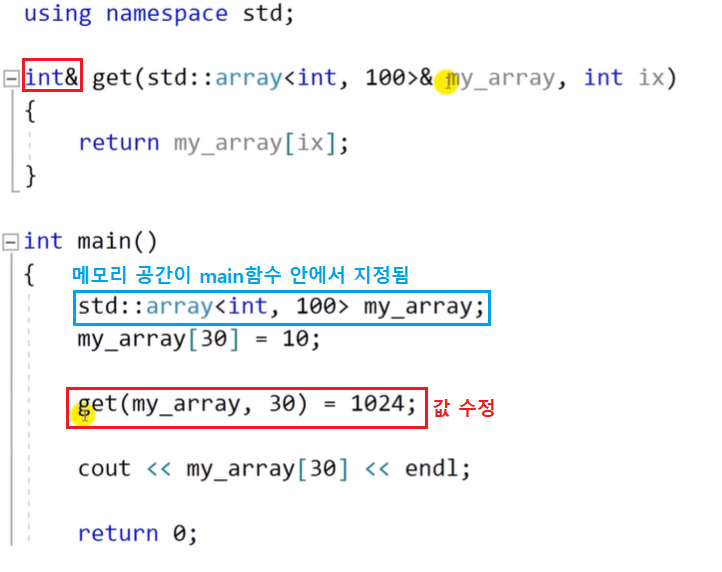Viewport: 722px width, 572px height.
Task: Collapse the get function code block
Action: click(11, 79)
